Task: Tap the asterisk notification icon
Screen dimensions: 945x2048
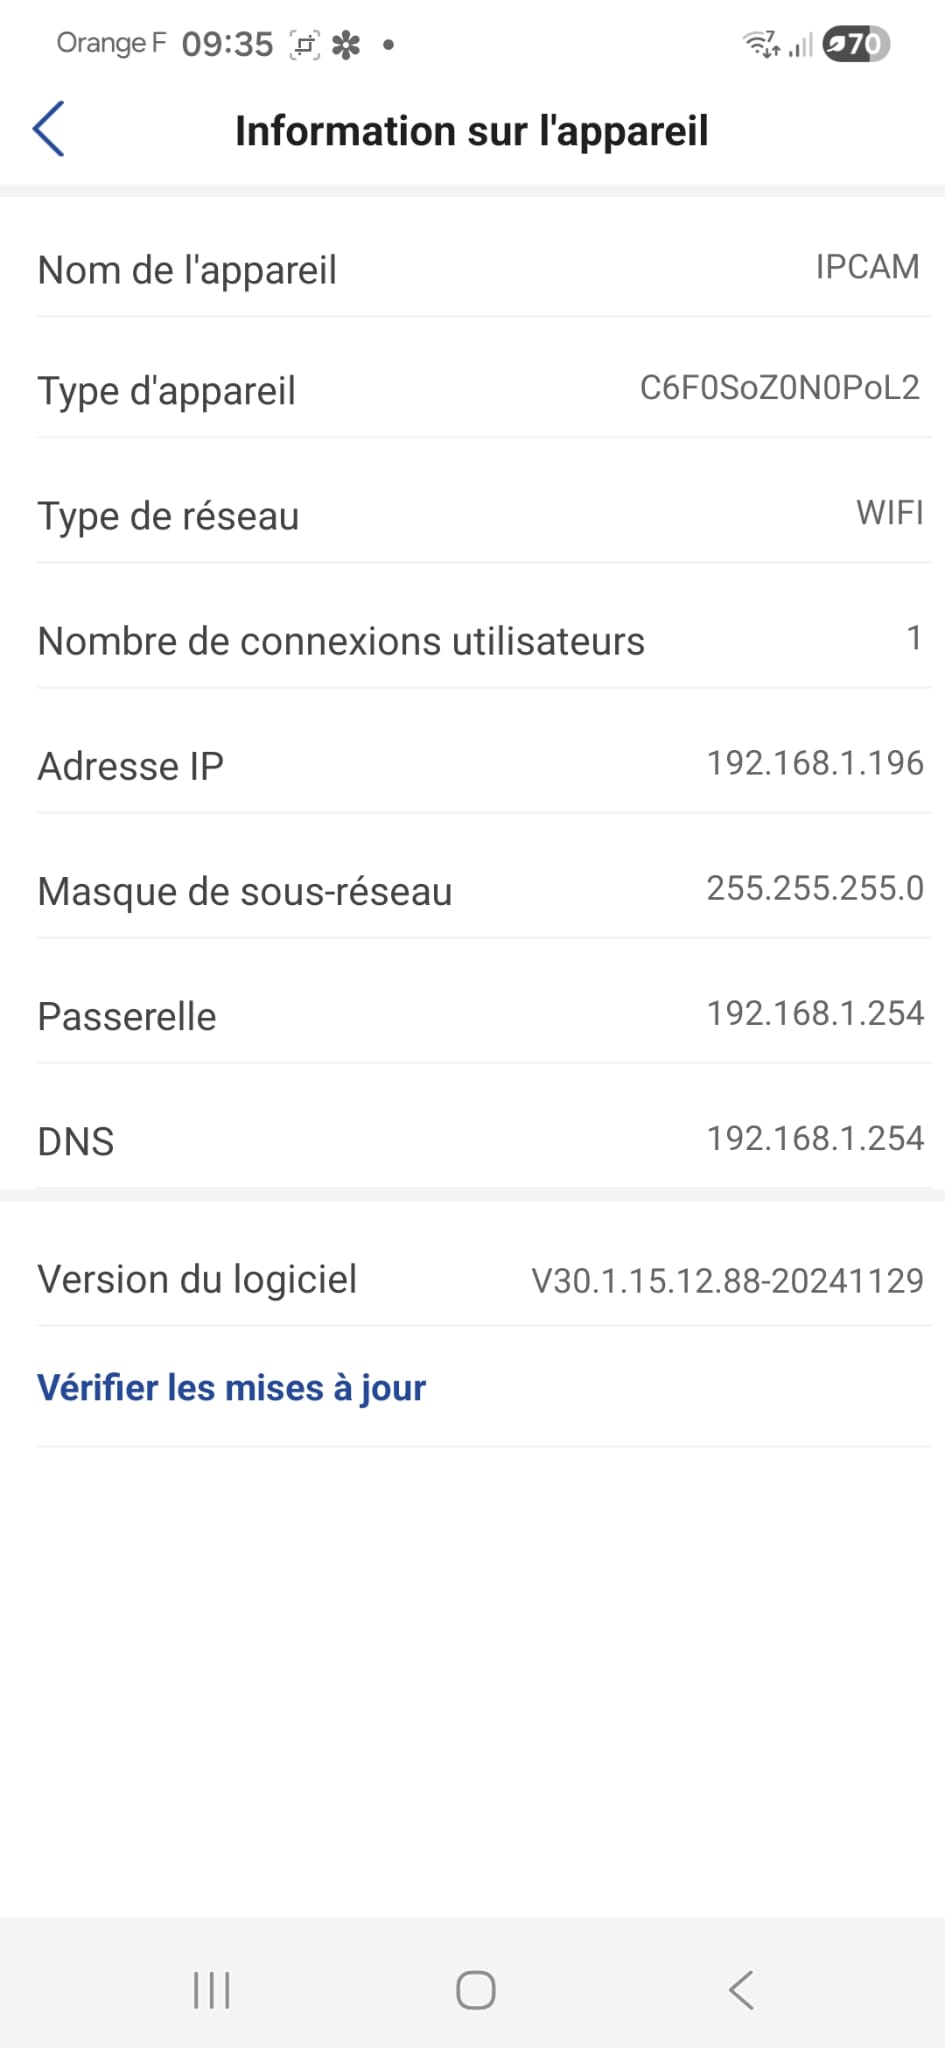Action: pyautogui.click(x=345, y=42)
